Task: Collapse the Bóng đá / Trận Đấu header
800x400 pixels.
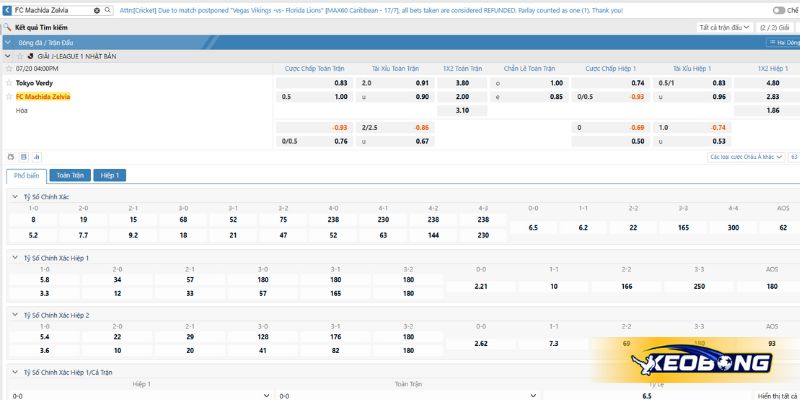Action: [10, 44]
